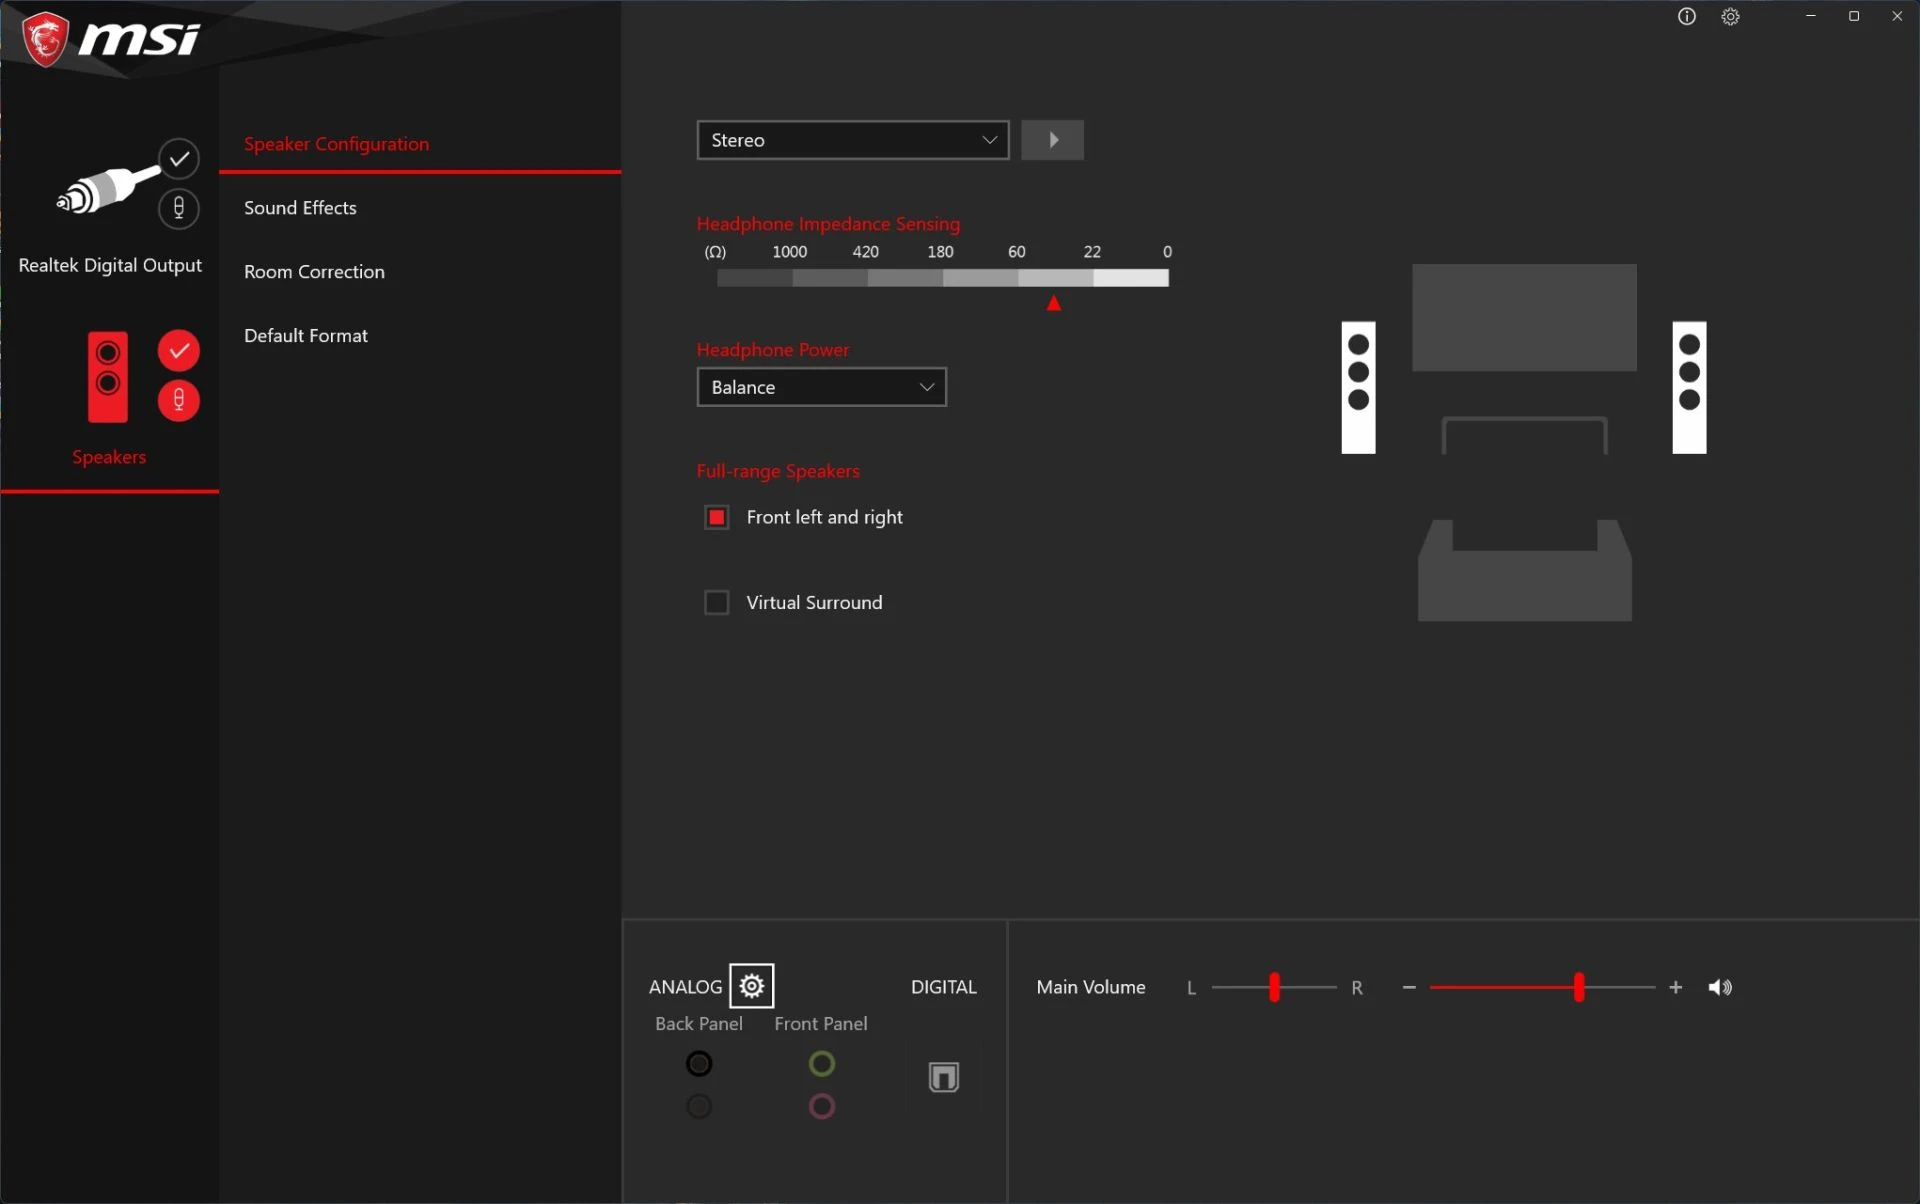Viewport: 1920px width, 1204px height.
Task: Mute the main volume speaker icon
Action: click(x=1720, y=988)
